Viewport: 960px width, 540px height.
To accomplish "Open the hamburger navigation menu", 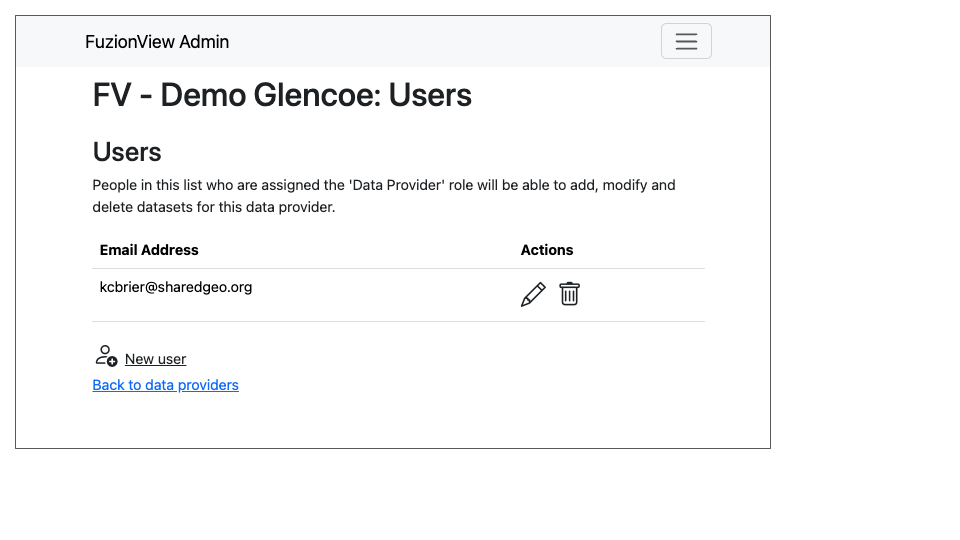I will pos(686,41).
